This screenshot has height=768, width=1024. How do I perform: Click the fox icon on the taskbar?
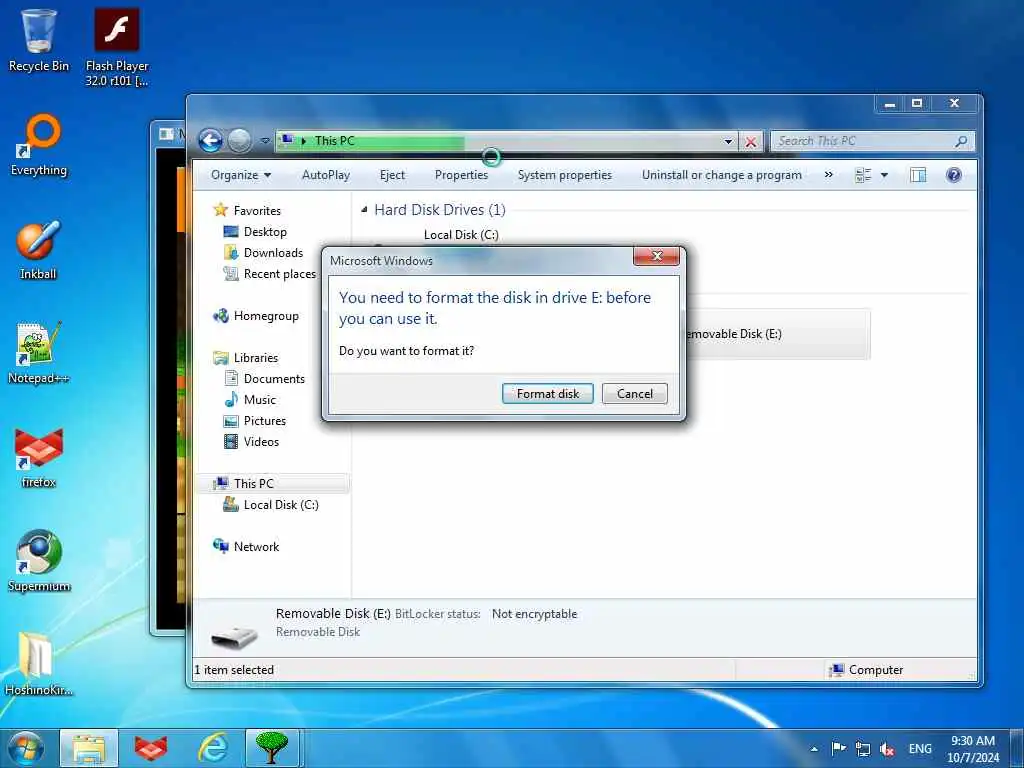coord(151,748)
